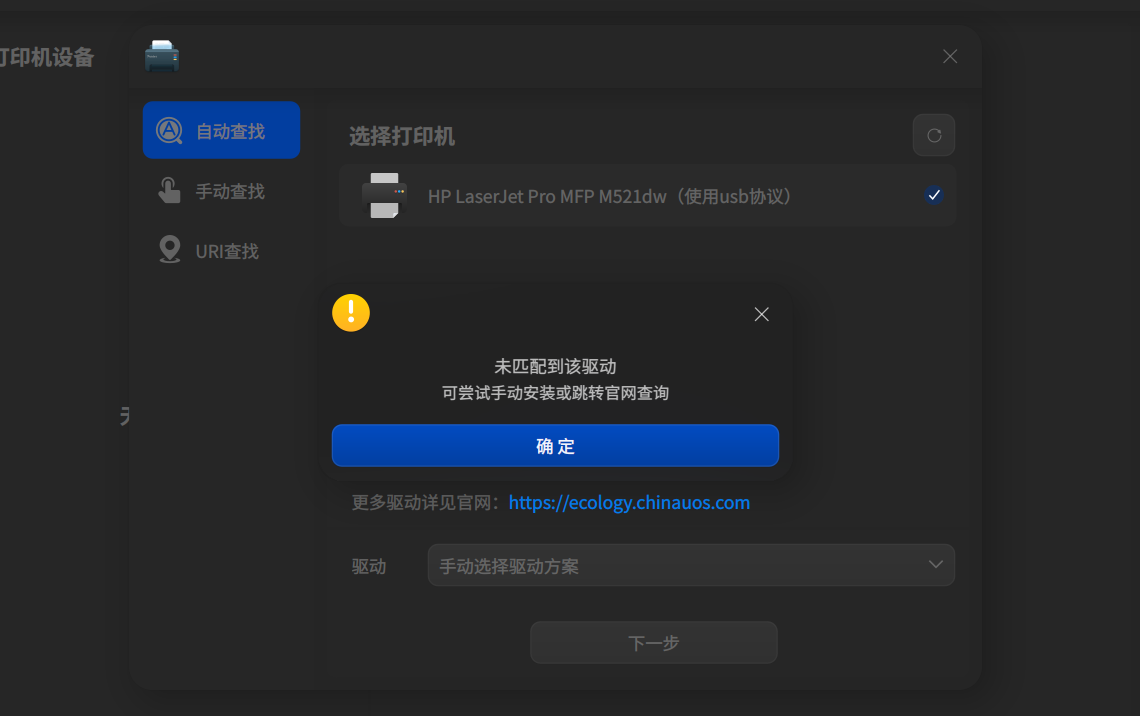Toggle the checkbox for HP LaserJet Pro MFP M521dw

coord(934,195)
